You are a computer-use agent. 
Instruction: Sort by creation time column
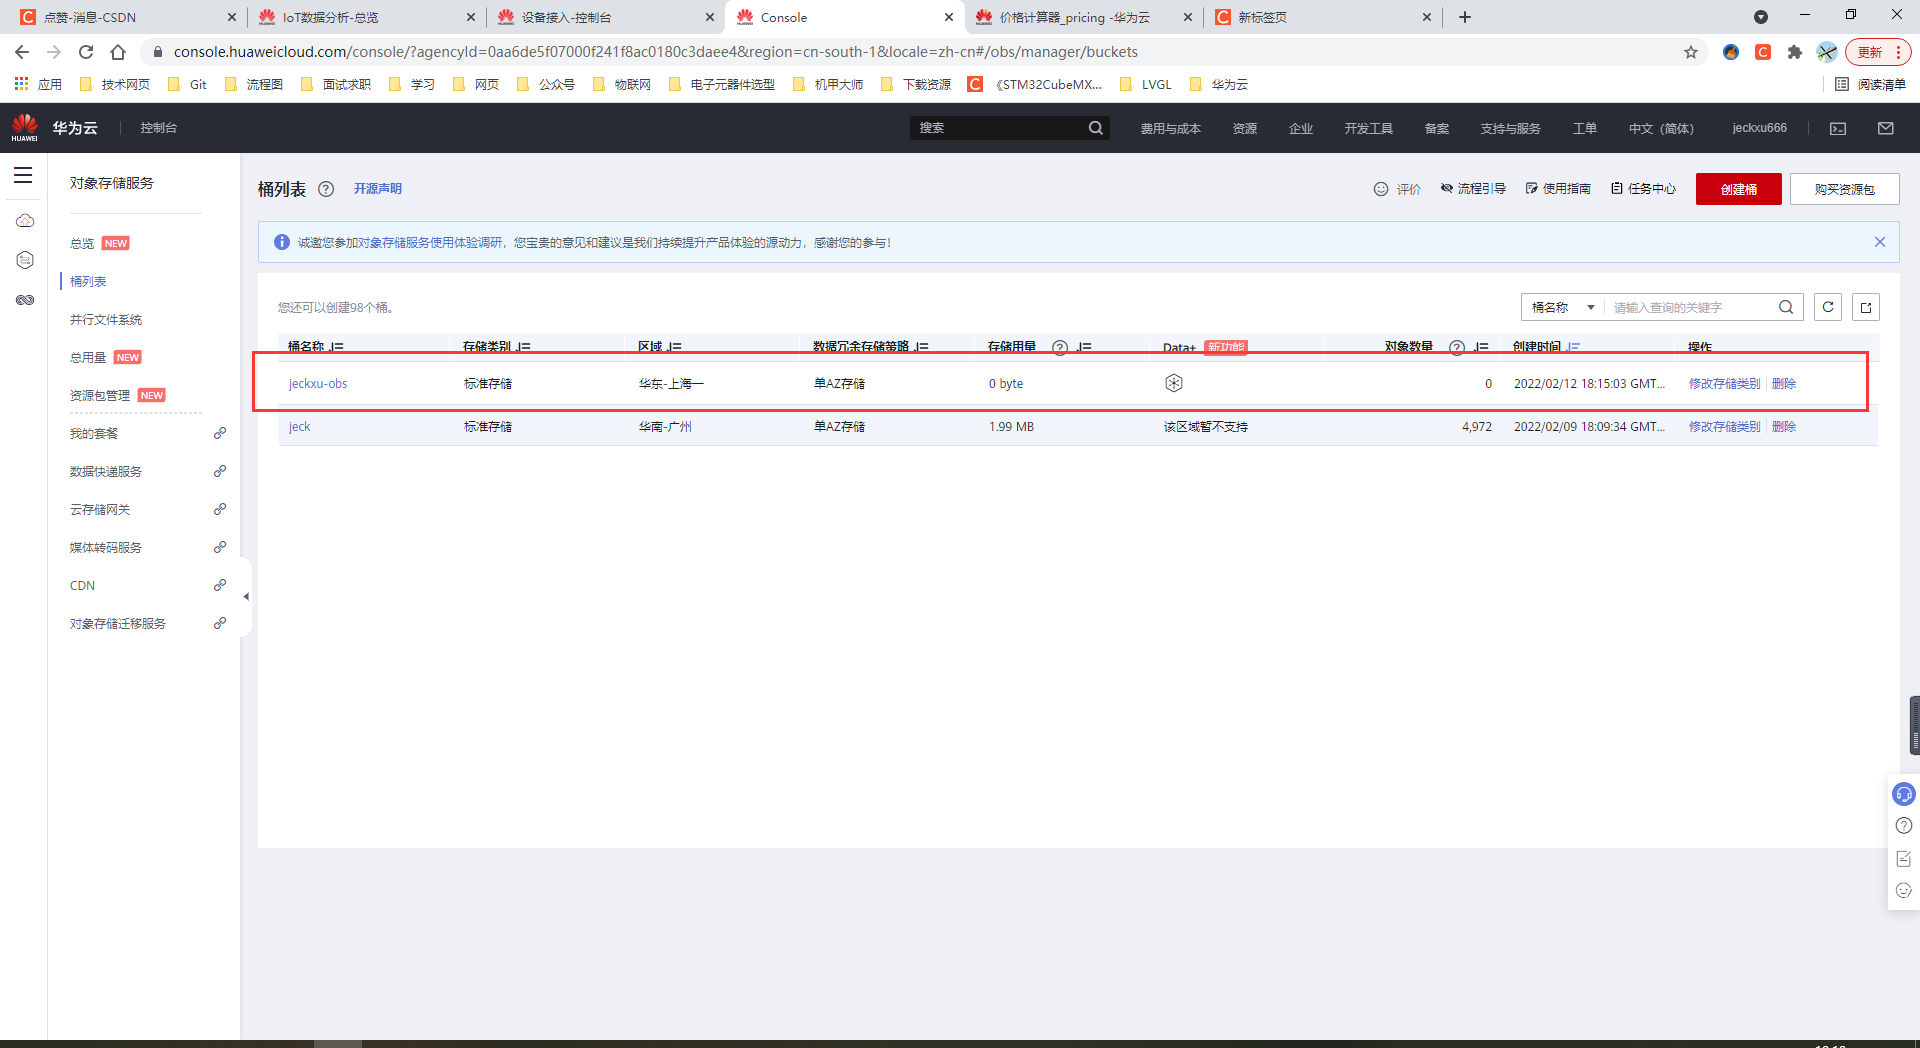point(1574,347)
